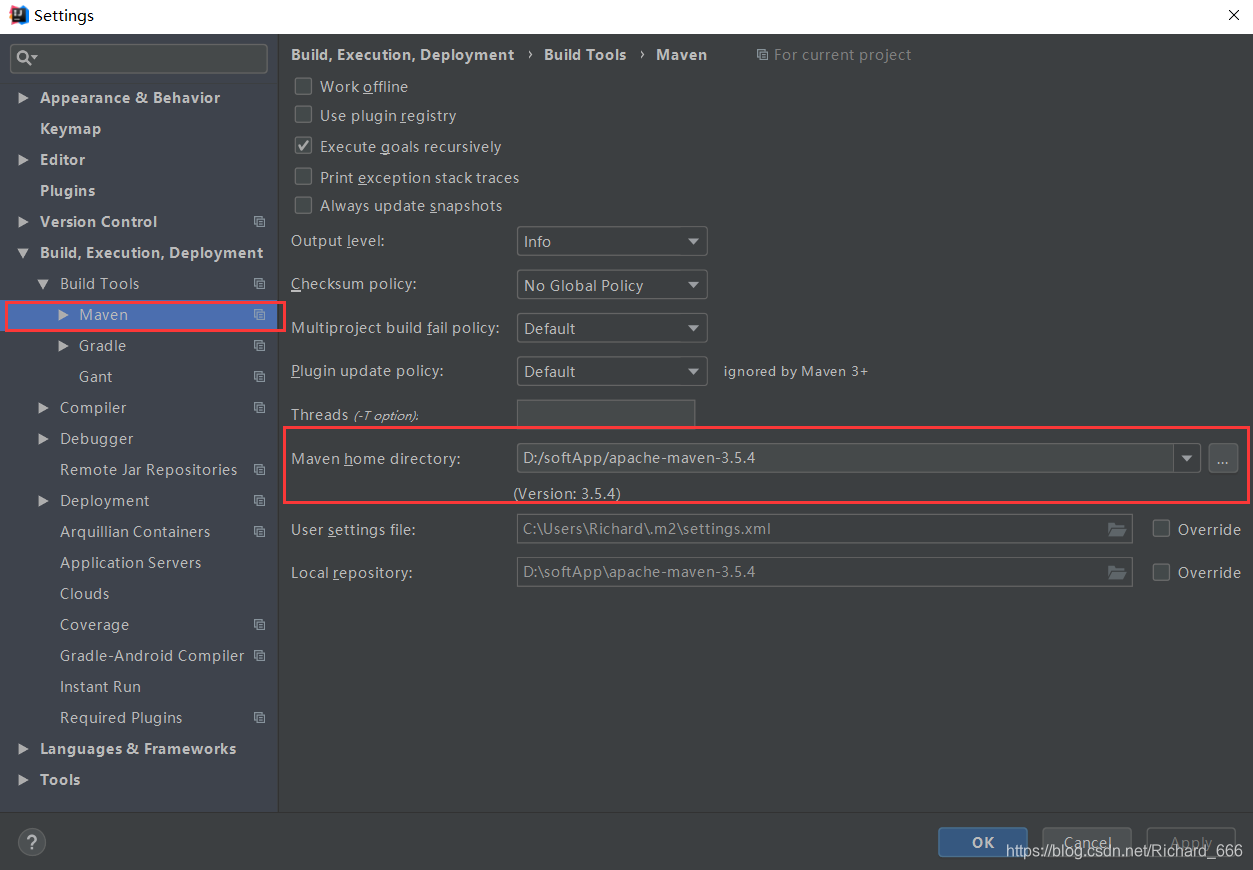Click the Apply button
Image resolution: width=1253 pixels, height=870 pixels.
tap(1191, 842)
